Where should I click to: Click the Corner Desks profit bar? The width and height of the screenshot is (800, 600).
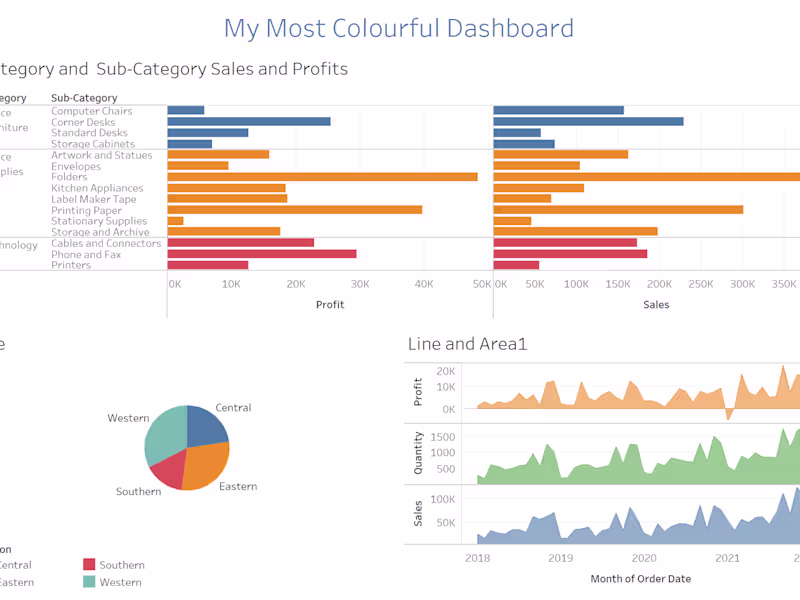click(247, 122)
